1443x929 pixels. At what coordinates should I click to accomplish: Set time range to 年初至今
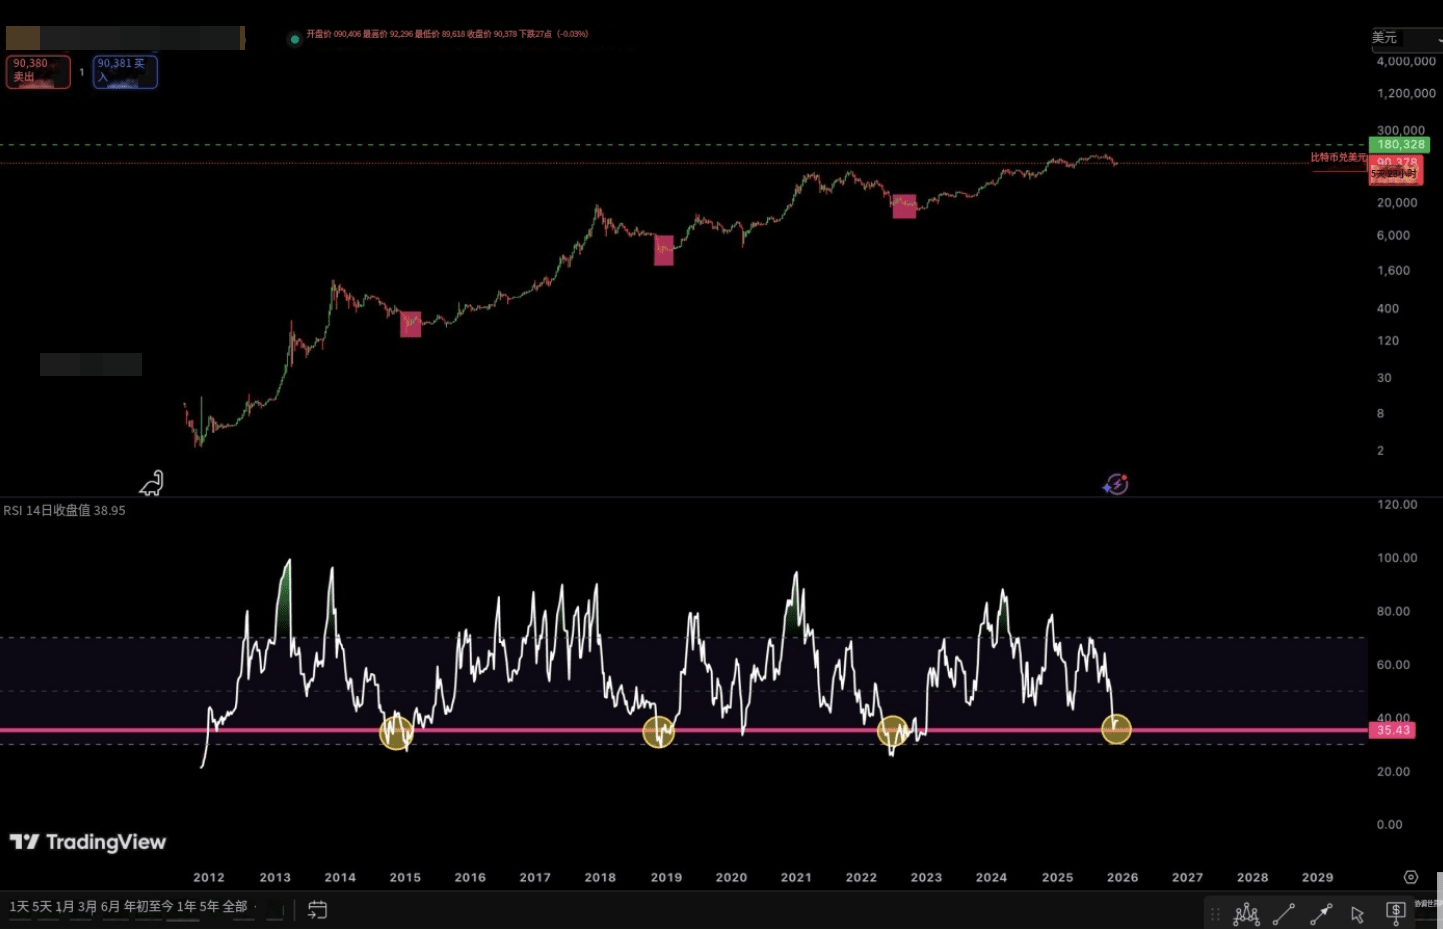tap(149, 906)
